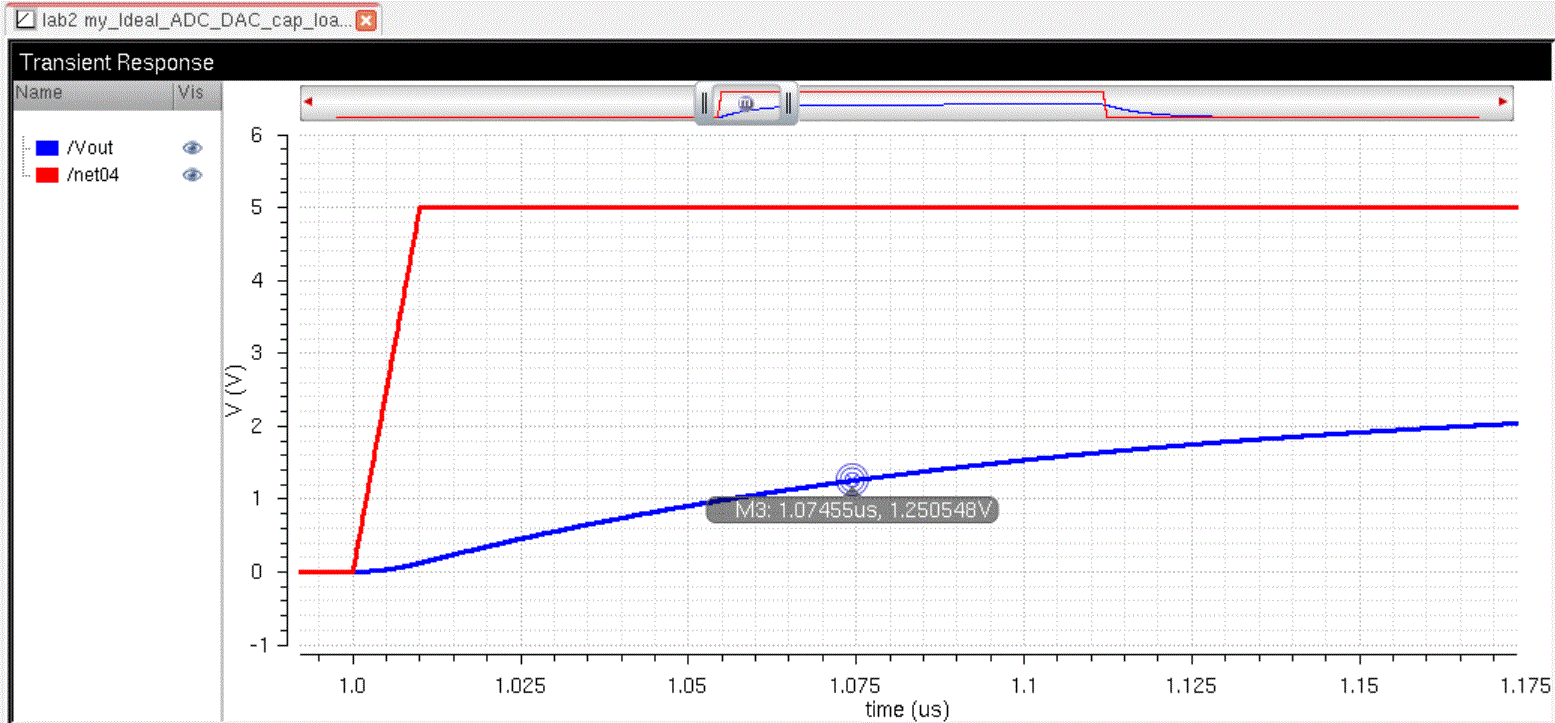Hide the /Vout trace via eye icon
The height and width of the screenshot is (723, 1555).
click(x=192, y=148)
